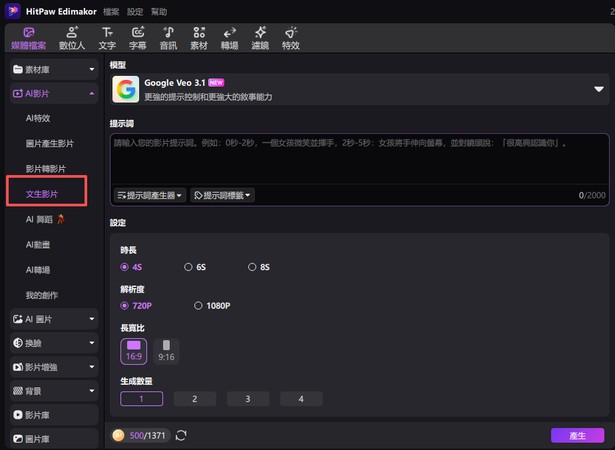
Task: Select the 6S duration option
Action: (x=195, y=267)
